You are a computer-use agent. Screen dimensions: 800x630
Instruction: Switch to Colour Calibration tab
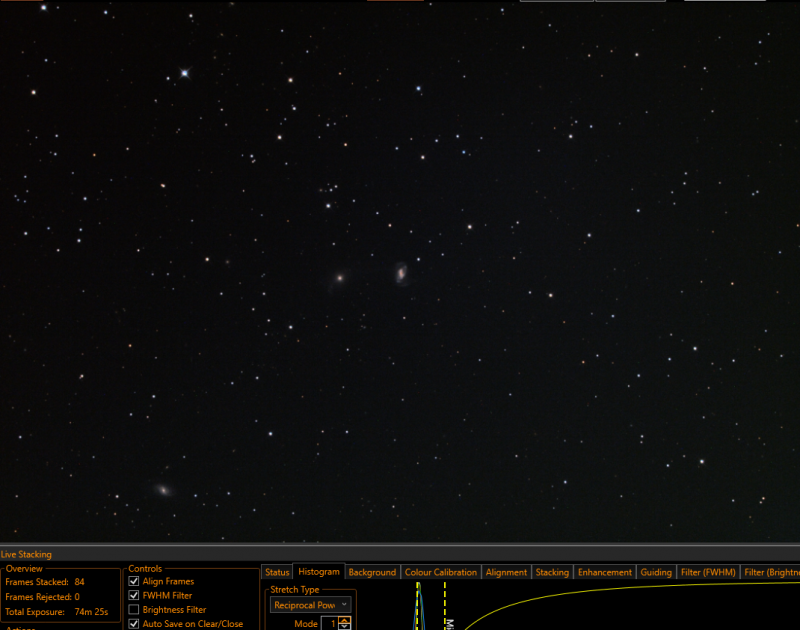click(x=440, y=572)
